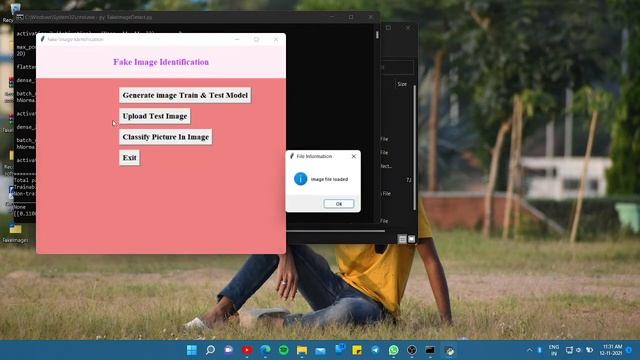
Task: Confirm the File Information dialog with OK
Action: point(338,204)
